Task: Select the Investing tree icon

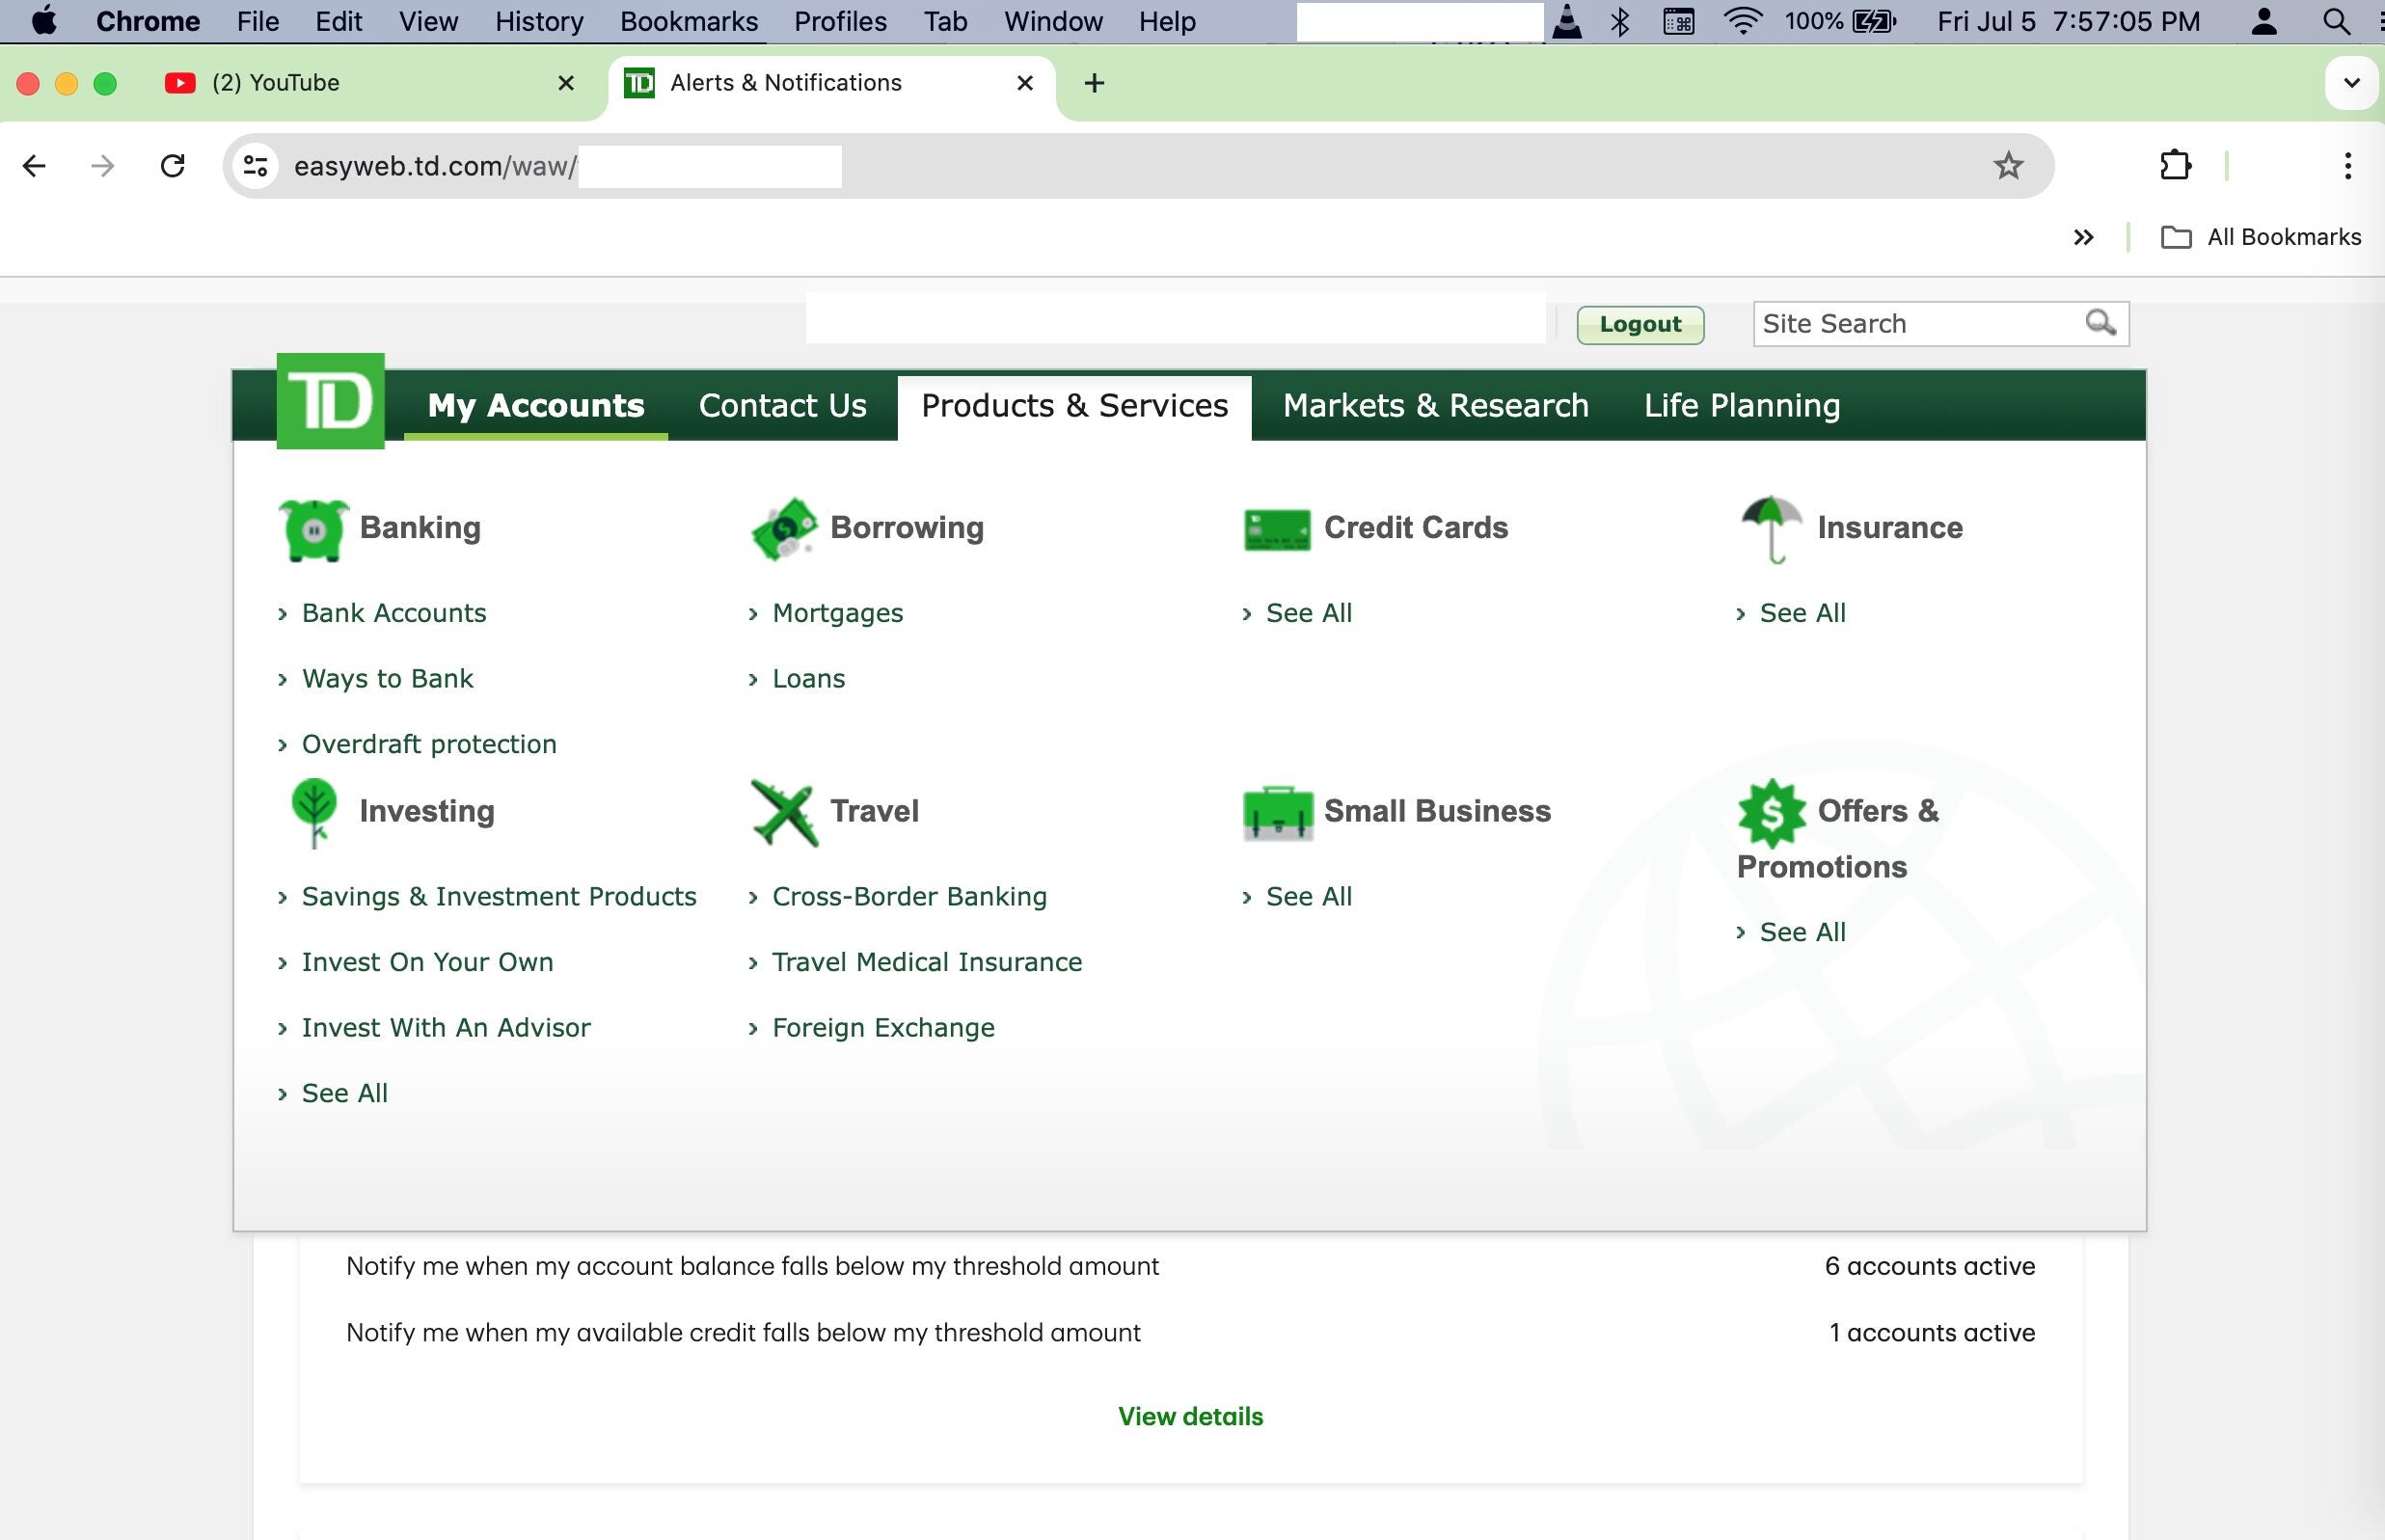Action: 315,811
